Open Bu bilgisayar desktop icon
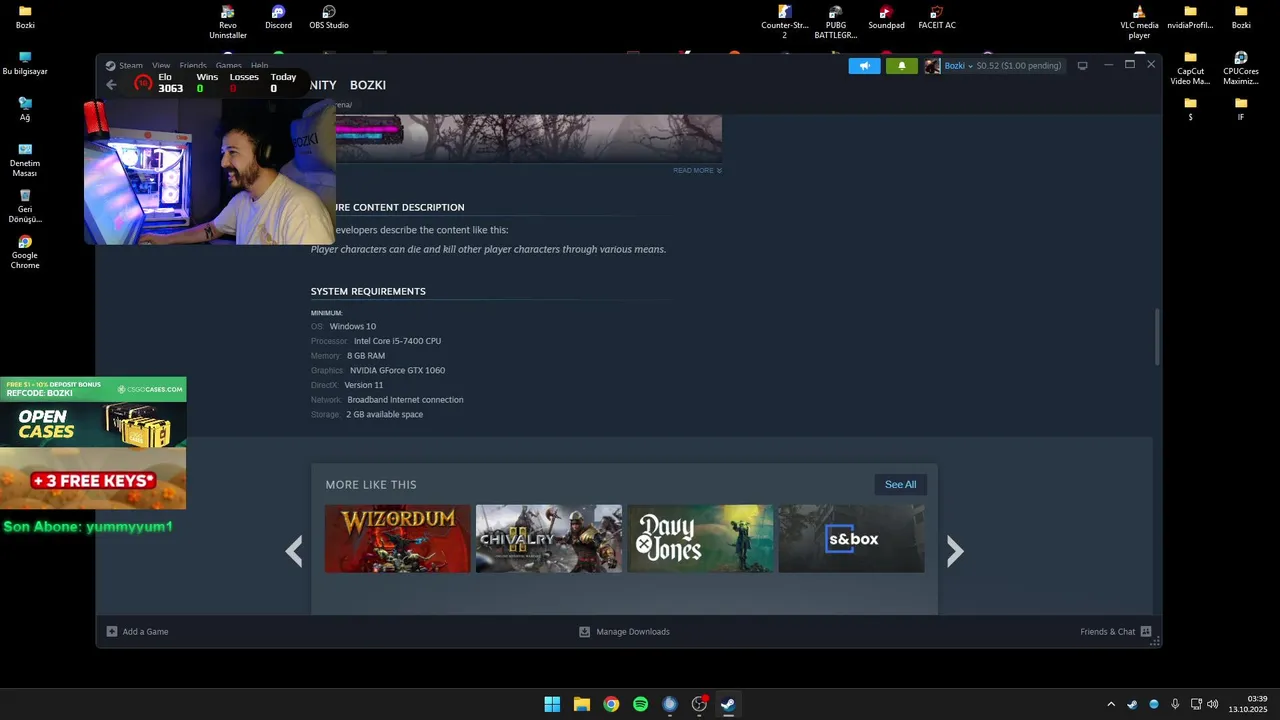The height and width of the screenshot is (720, 1280). pos(25,64)
